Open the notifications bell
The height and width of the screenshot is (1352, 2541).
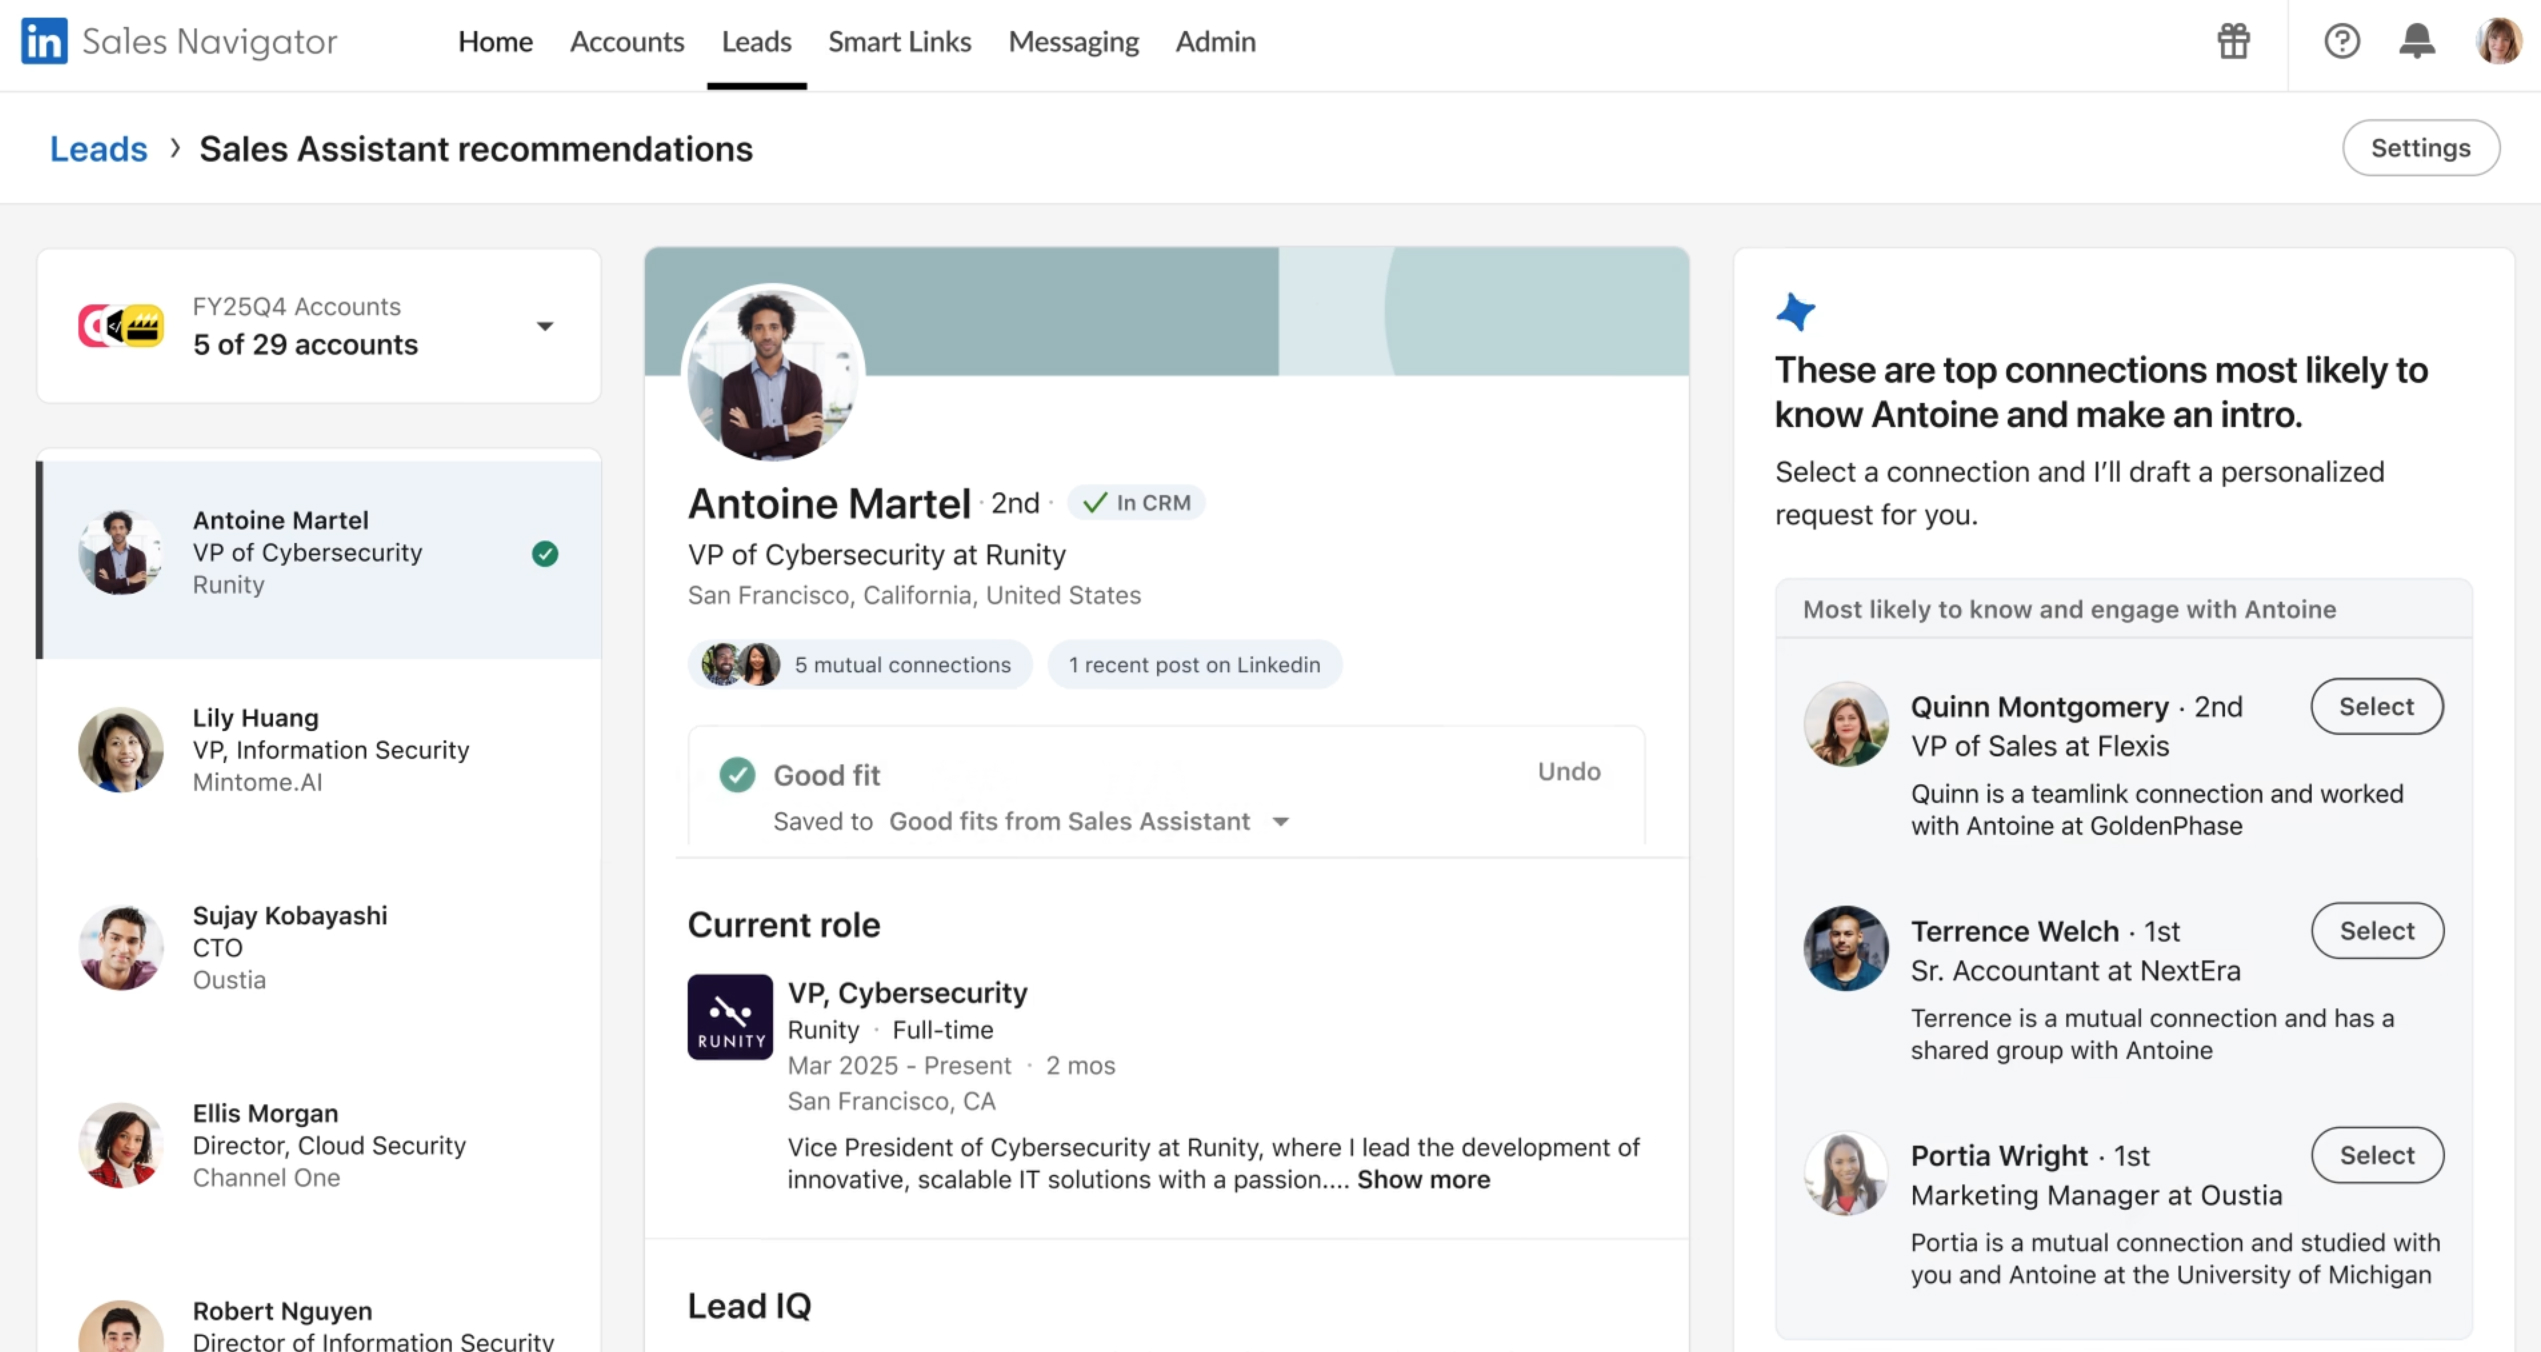pyautogui.click(x=2417, y=41)
